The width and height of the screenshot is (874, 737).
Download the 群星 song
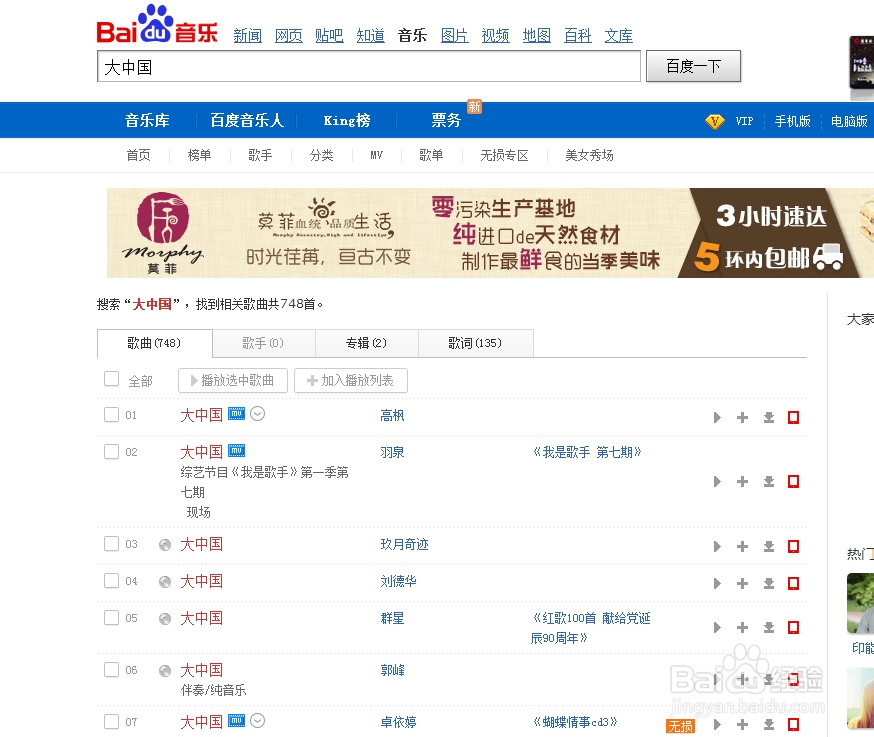click(769, 628)
